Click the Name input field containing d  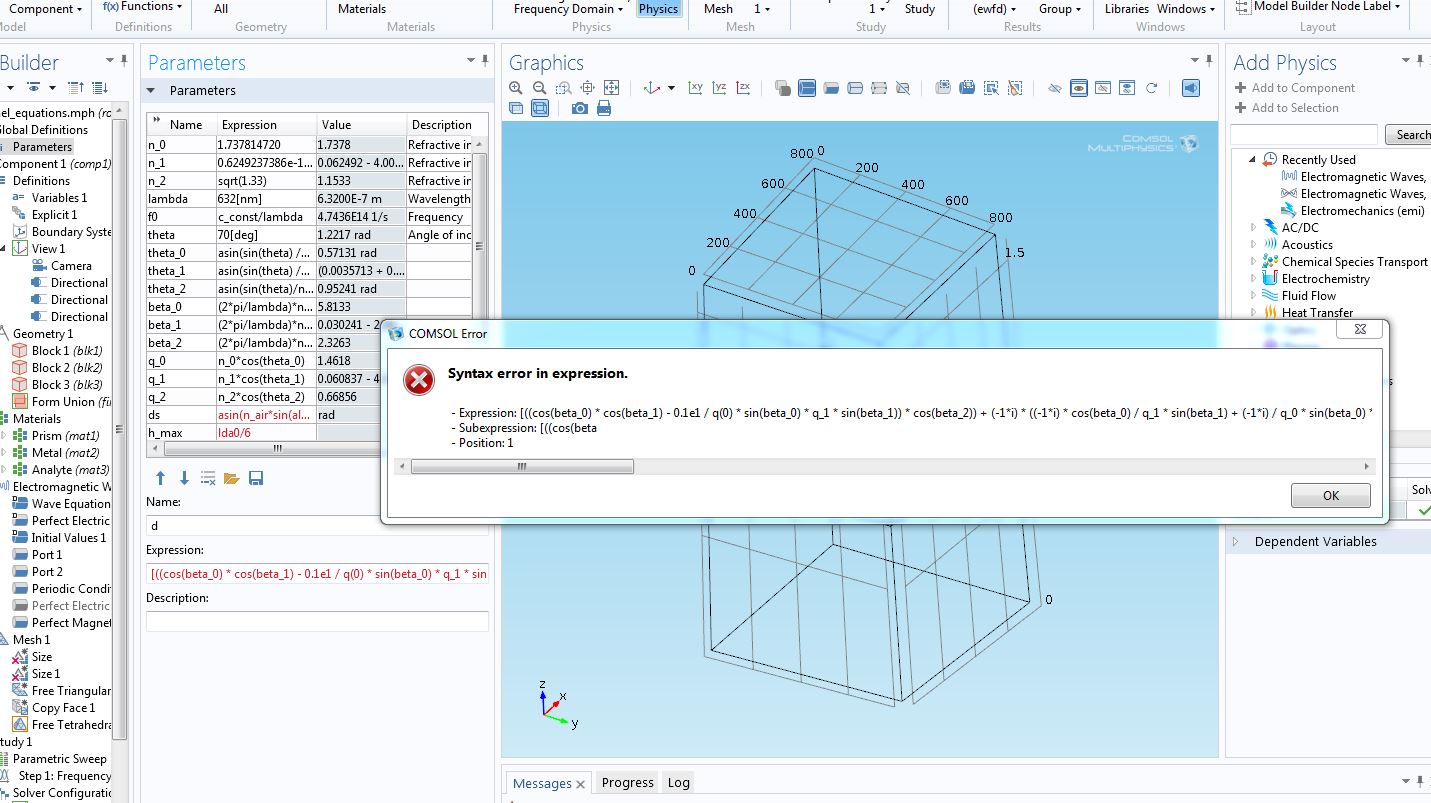317,525
